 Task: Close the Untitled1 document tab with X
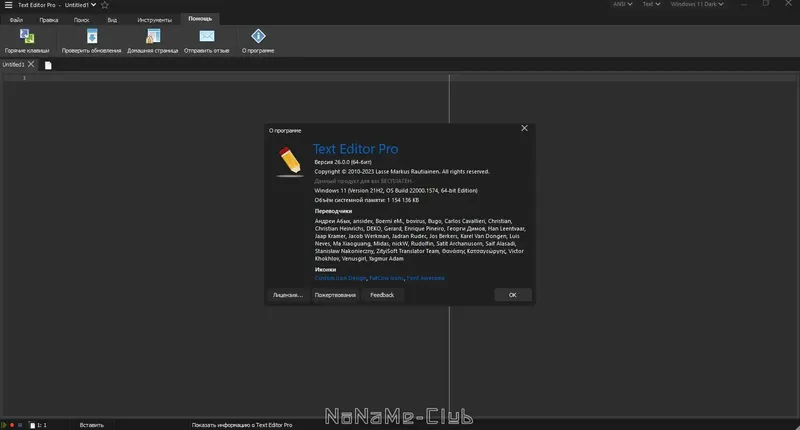[31, 64]
